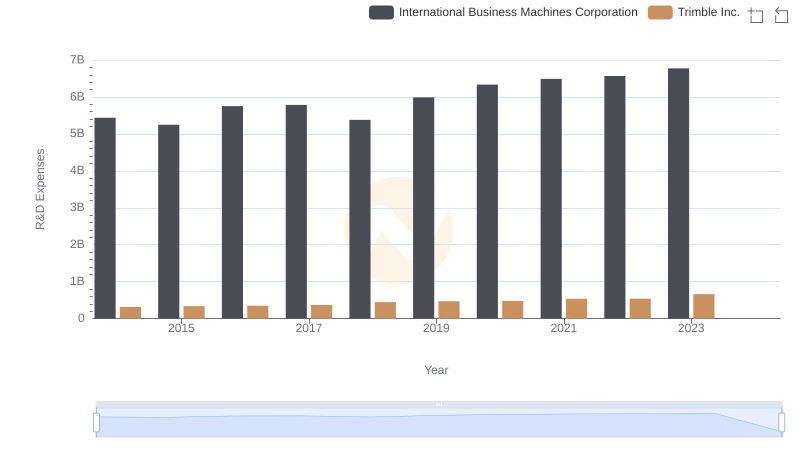Click the IBM bar for 2016
Viewport: 800px width, 461px height.
232,212
